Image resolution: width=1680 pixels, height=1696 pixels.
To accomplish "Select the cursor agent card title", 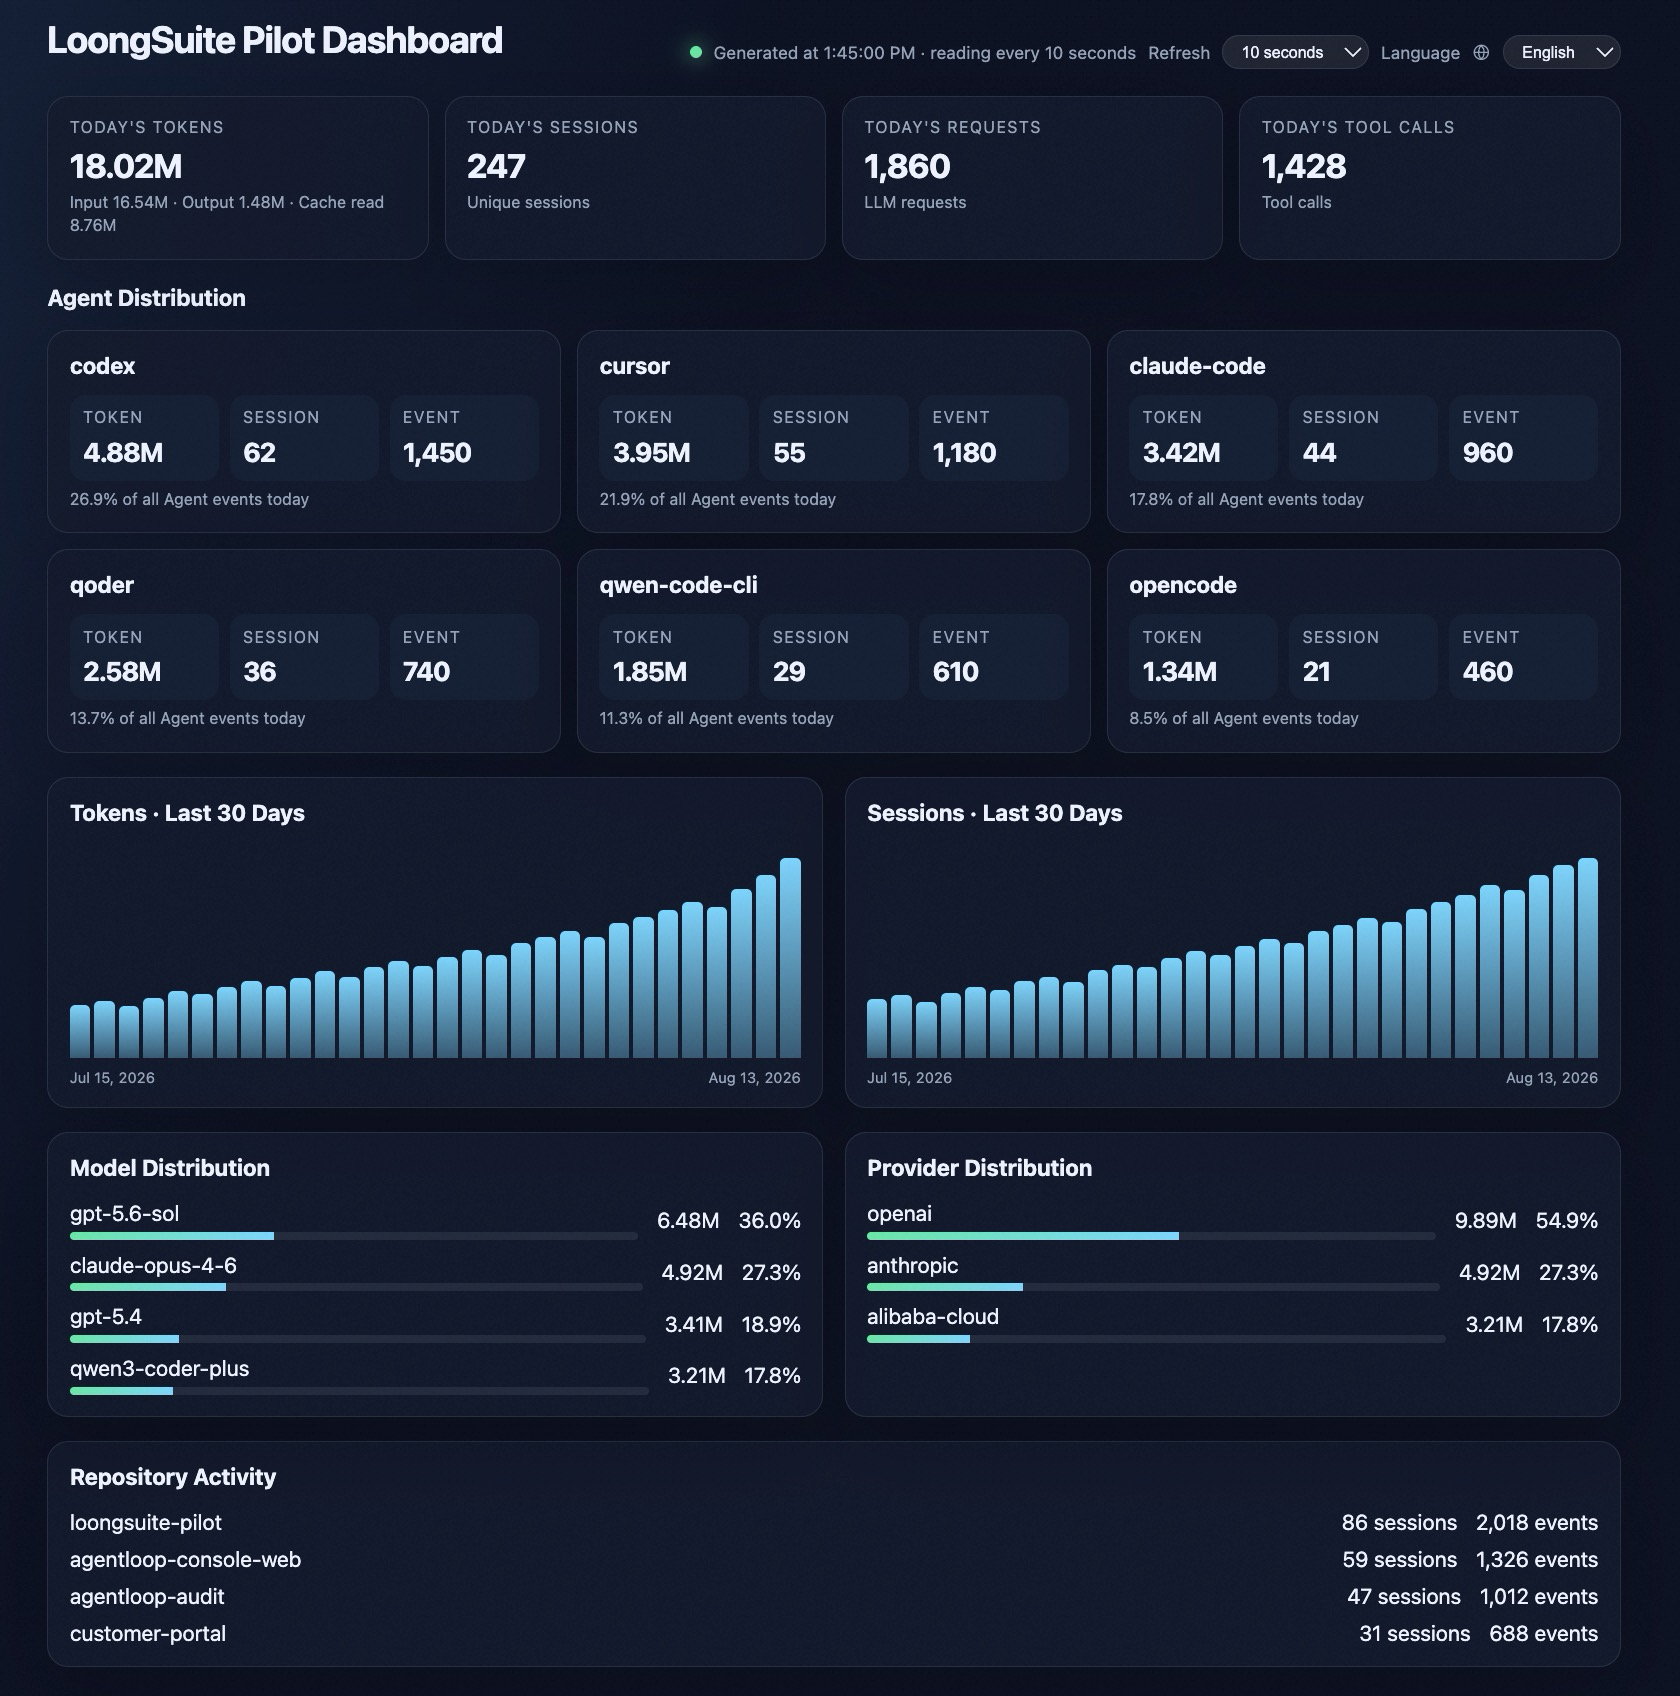I will 634,366.
